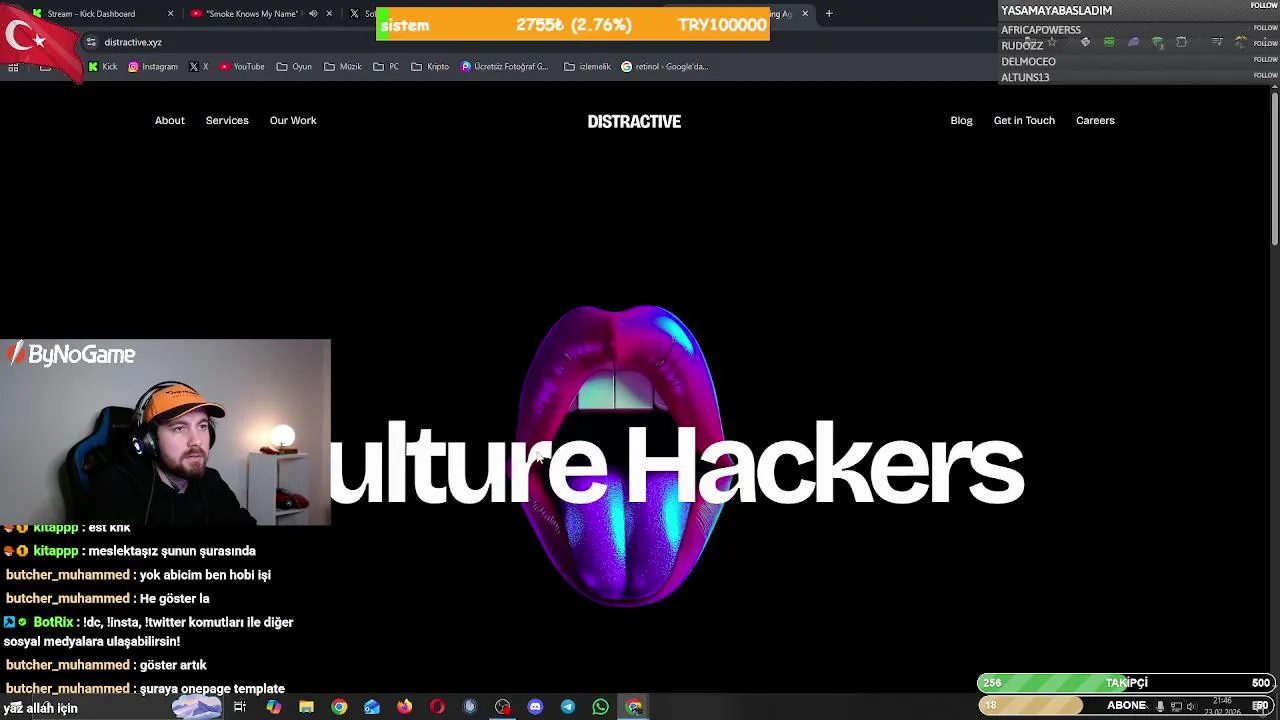
Task: Expand the Oyun bookmark folder
Action: (294, 67)
